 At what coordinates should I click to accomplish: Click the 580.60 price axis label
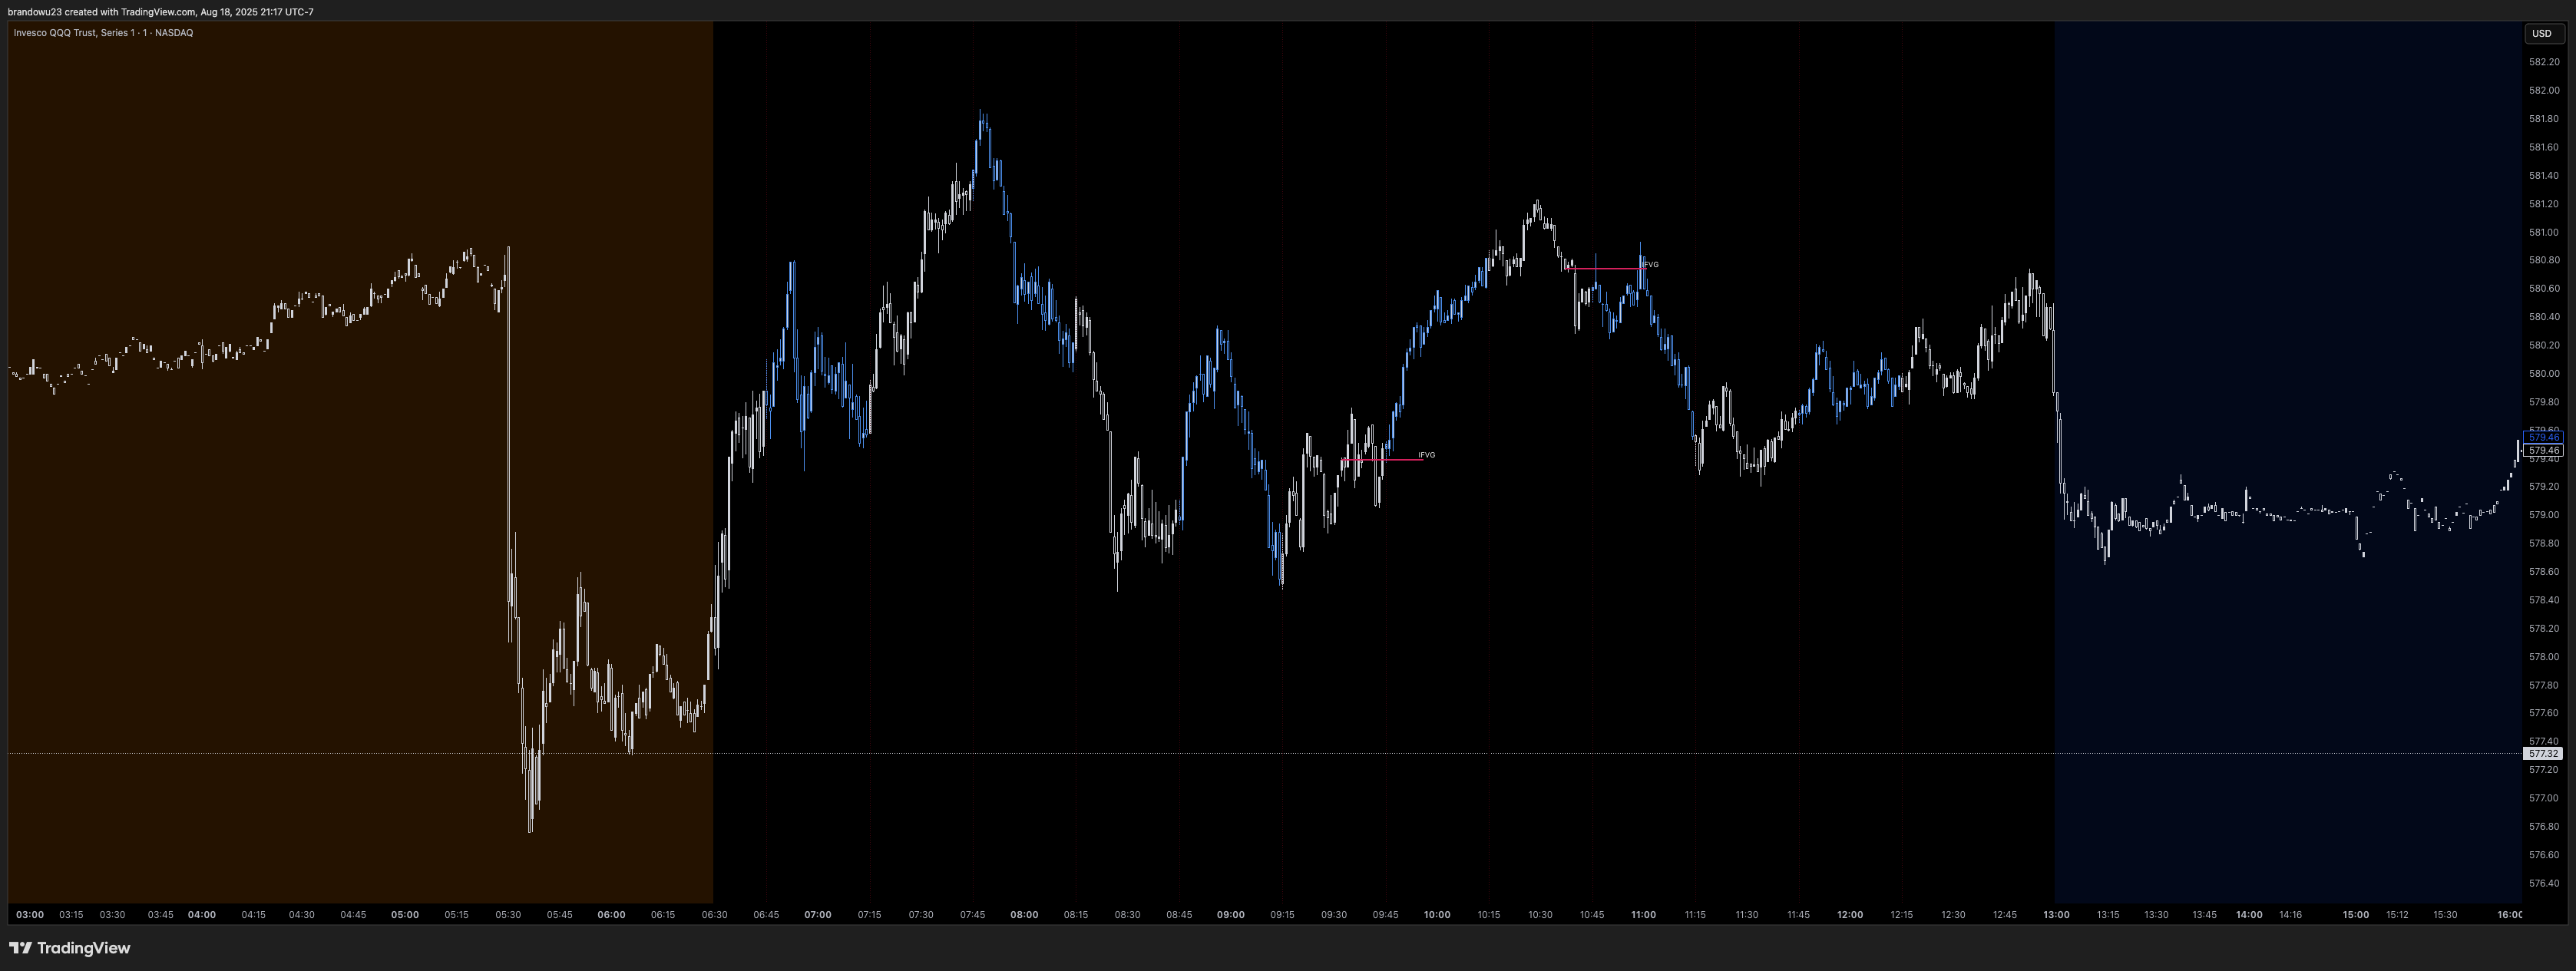pyautogui.click(x=2544, y=288)
